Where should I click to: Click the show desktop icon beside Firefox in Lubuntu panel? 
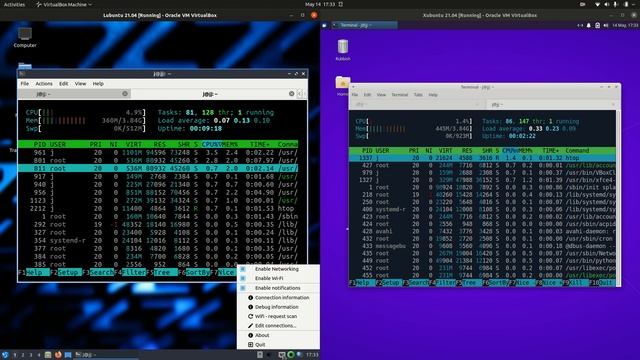(x=68, y=355)
